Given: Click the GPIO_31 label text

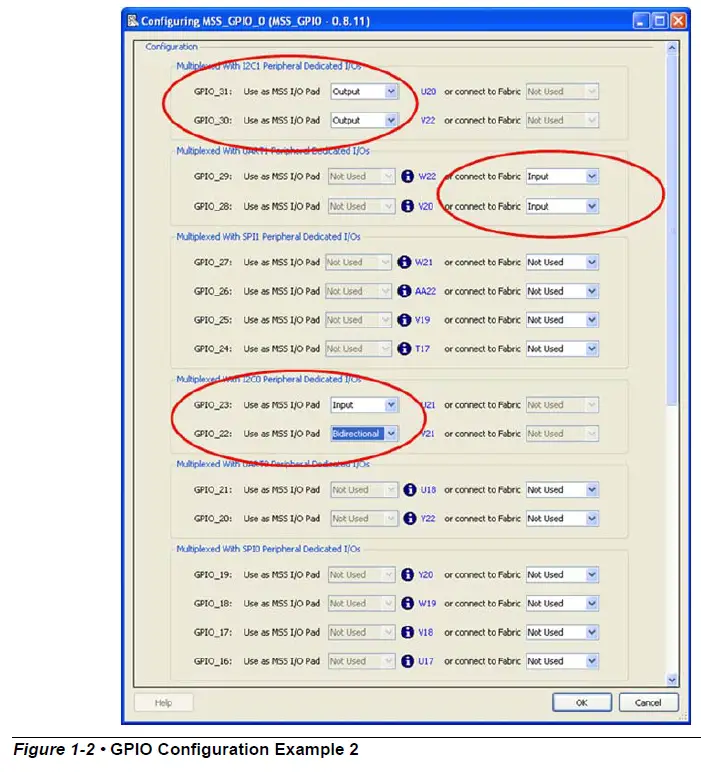Looking at the screenshot, I should (x=213, y=92).
